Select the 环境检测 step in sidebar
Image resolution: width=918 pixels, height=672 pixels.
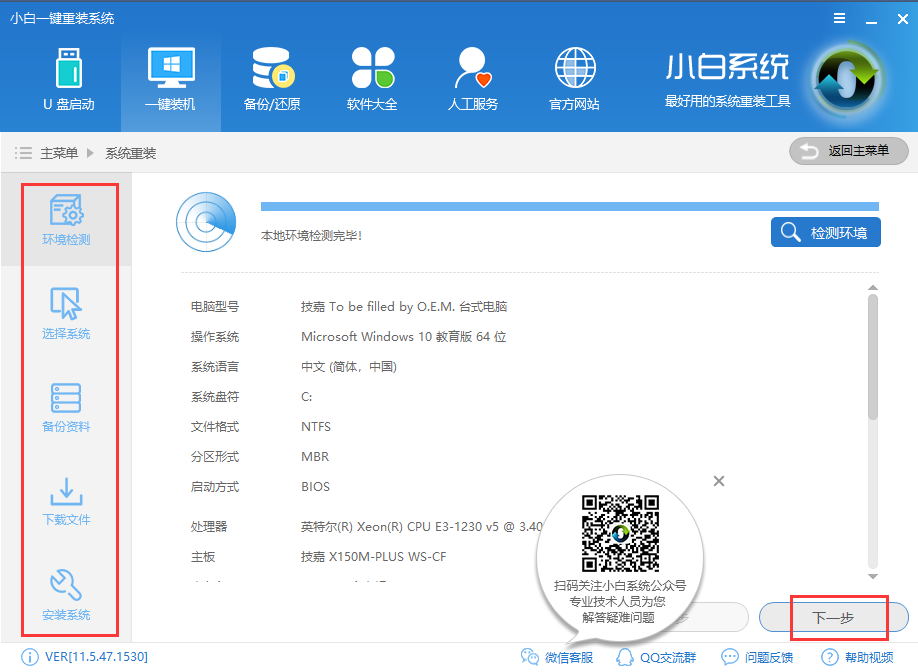66,218
